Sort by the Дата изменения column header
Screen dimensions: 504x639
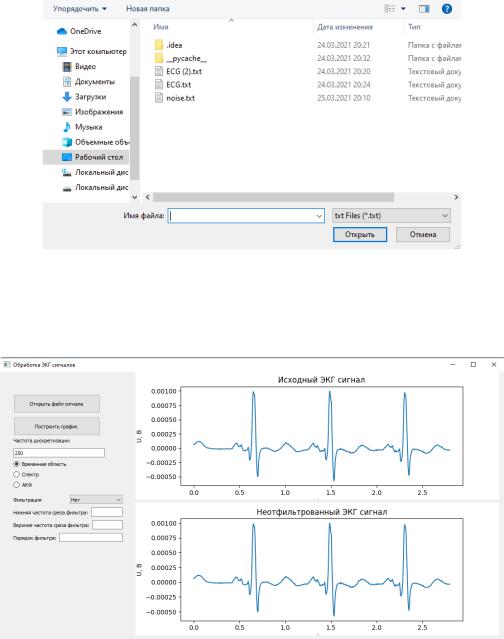click(345, 27)
